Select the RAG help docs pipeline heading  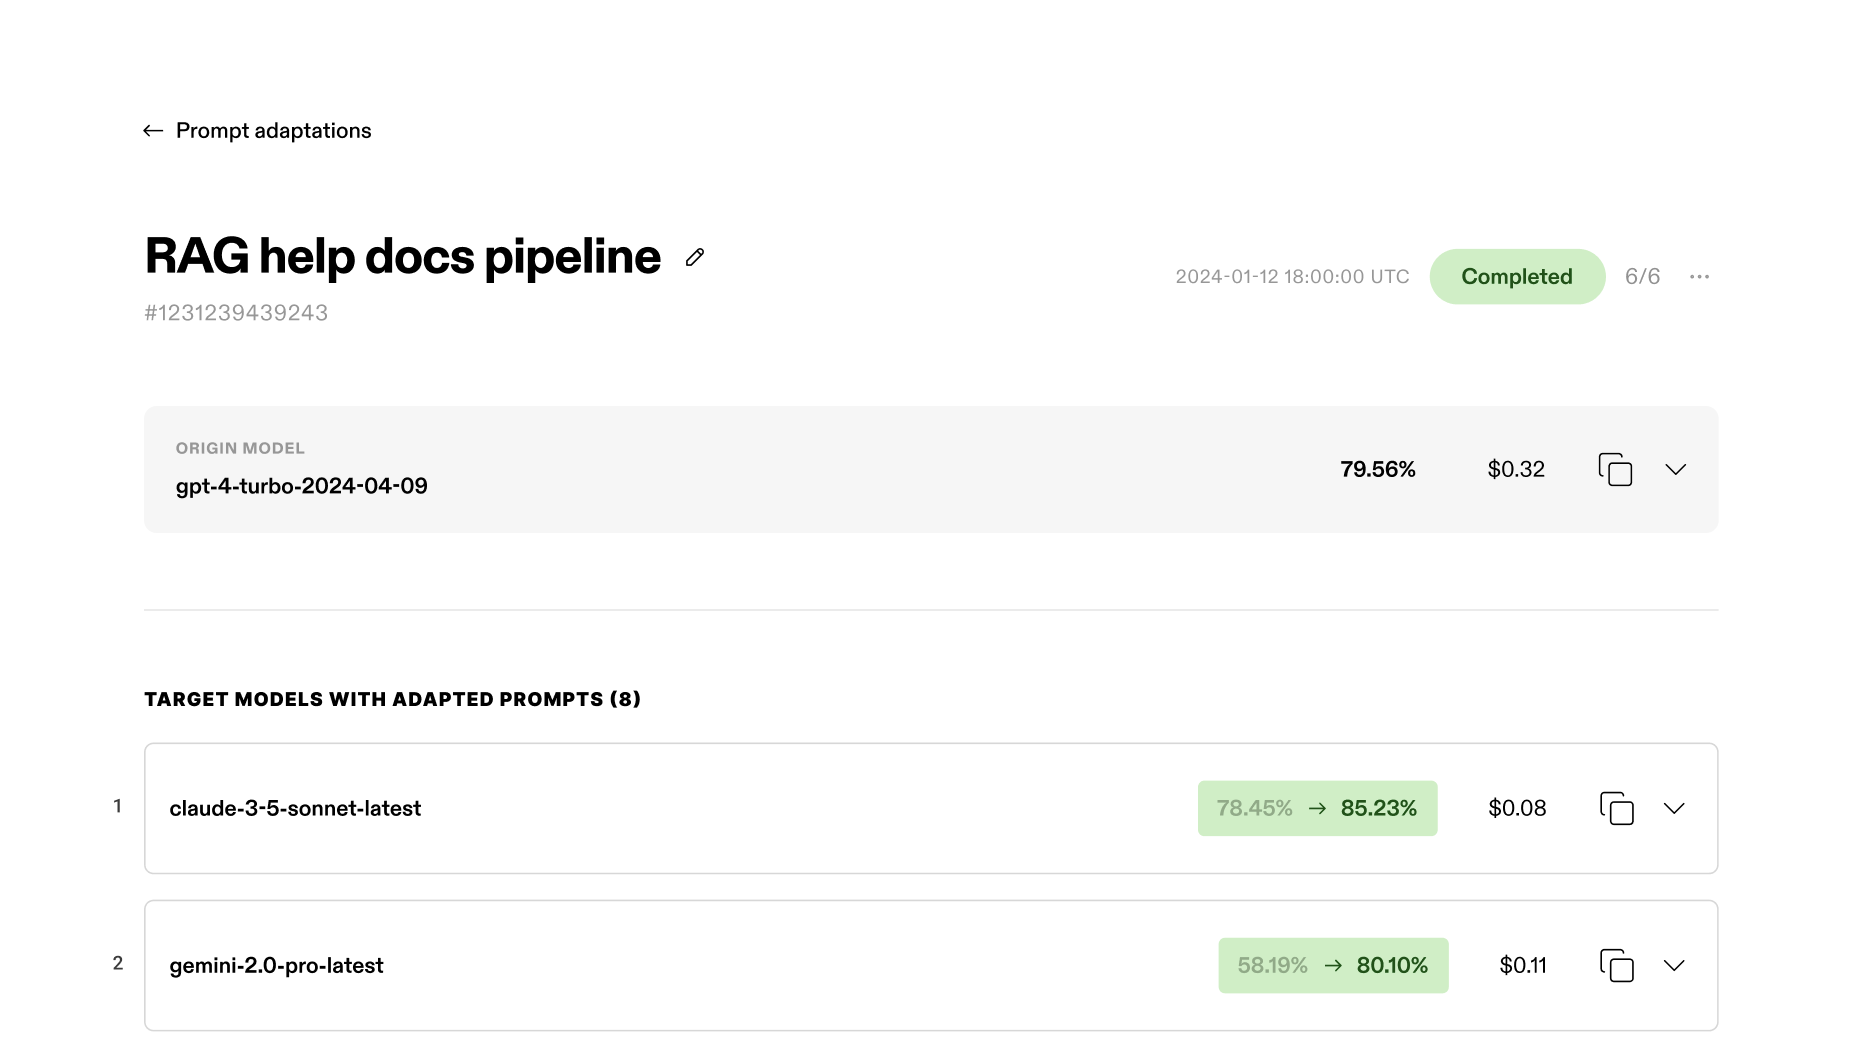(403, 257)
